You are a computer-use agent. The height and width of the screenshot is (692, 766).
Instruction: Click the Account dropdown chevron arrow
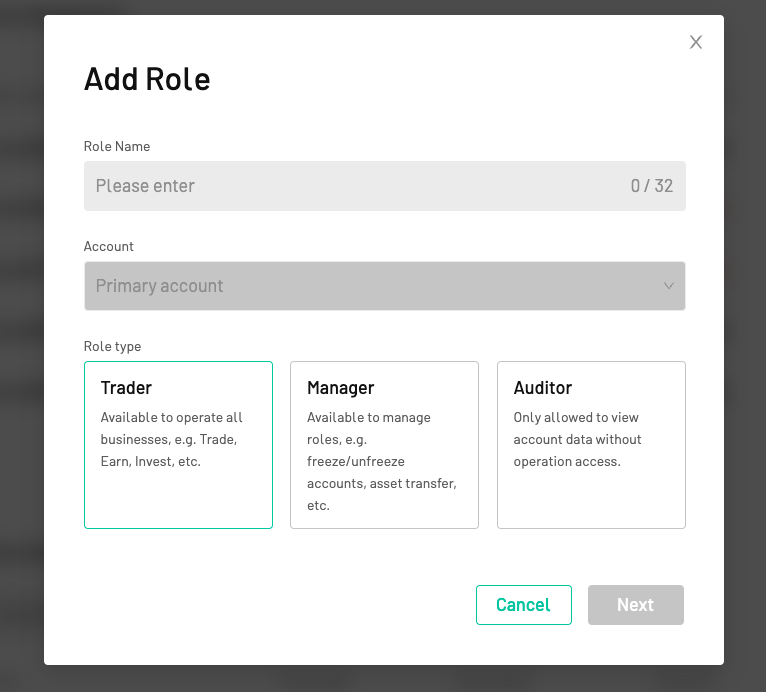pyautogui.click(x=669, y=286)
